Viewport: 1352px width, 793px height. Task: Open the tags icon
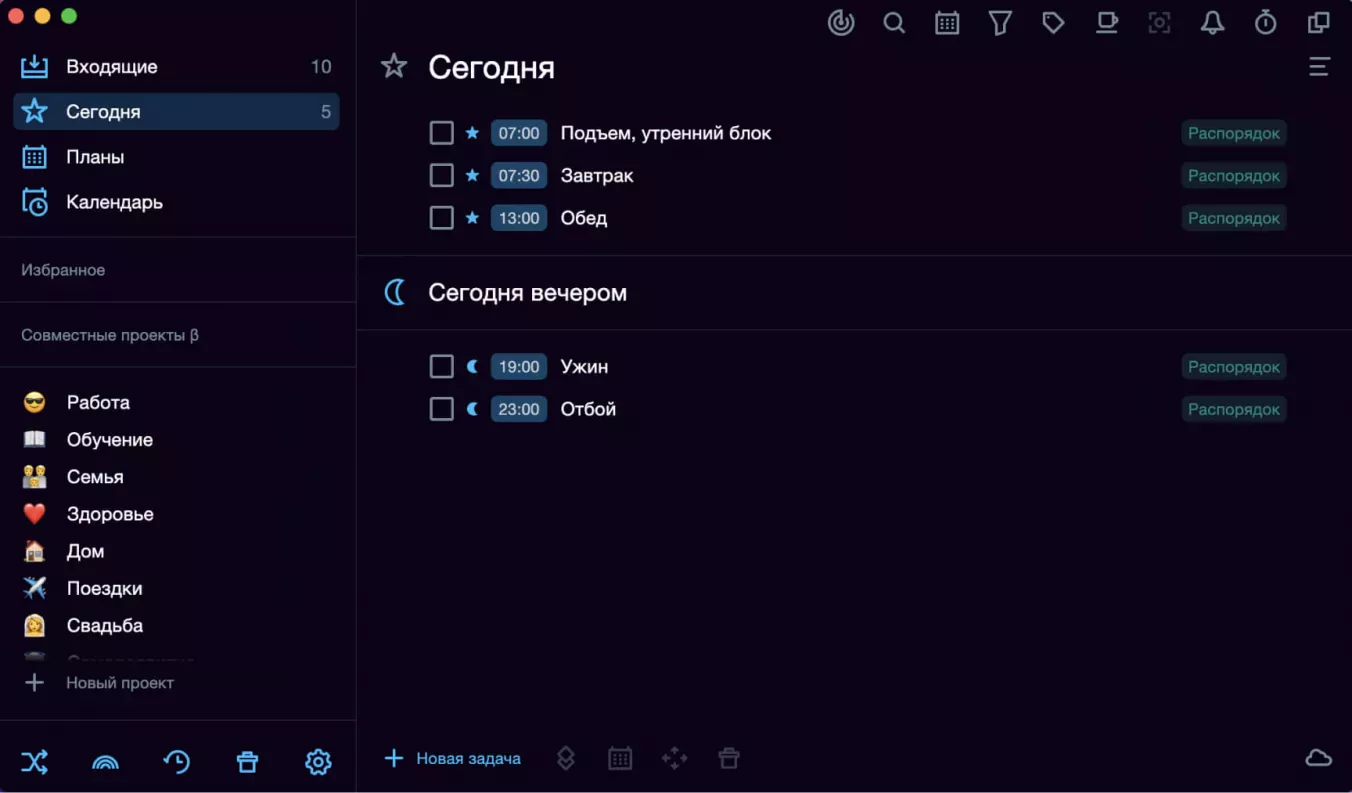click(1053, 23)
